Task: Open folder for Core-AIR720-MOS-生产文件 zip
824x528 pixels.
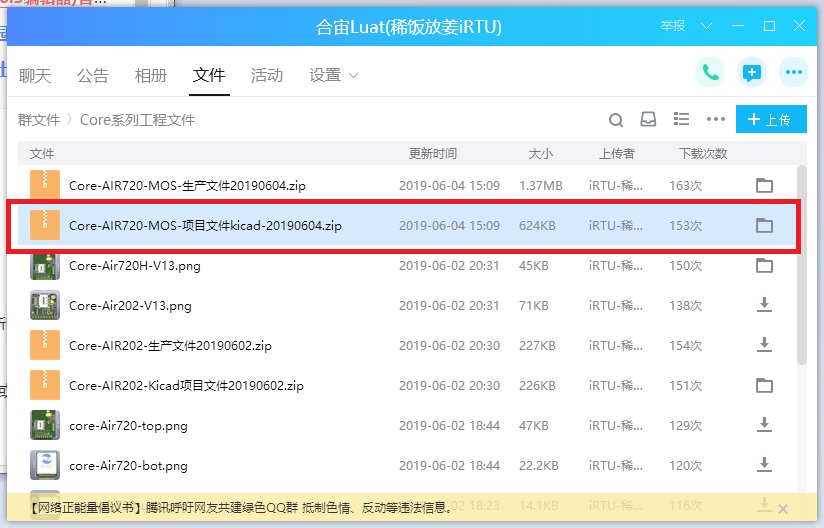Action: [764, 185]
